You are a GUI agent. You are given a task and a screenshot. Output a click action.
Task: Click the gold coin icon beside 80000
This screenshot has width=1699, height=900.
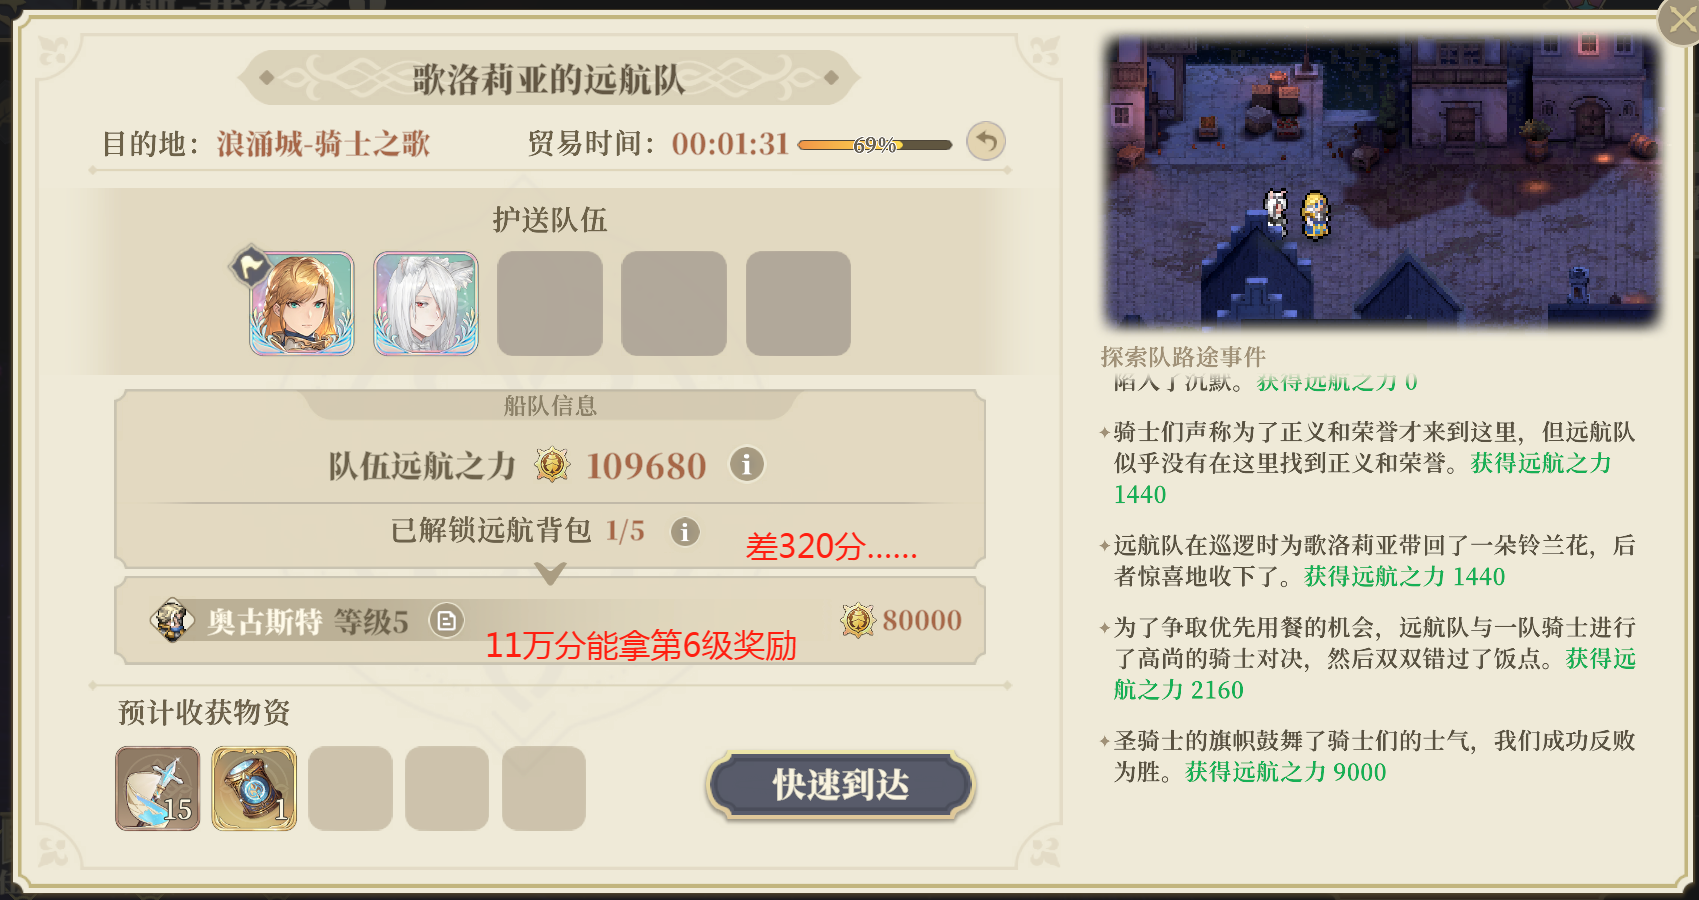pos(857,620)
